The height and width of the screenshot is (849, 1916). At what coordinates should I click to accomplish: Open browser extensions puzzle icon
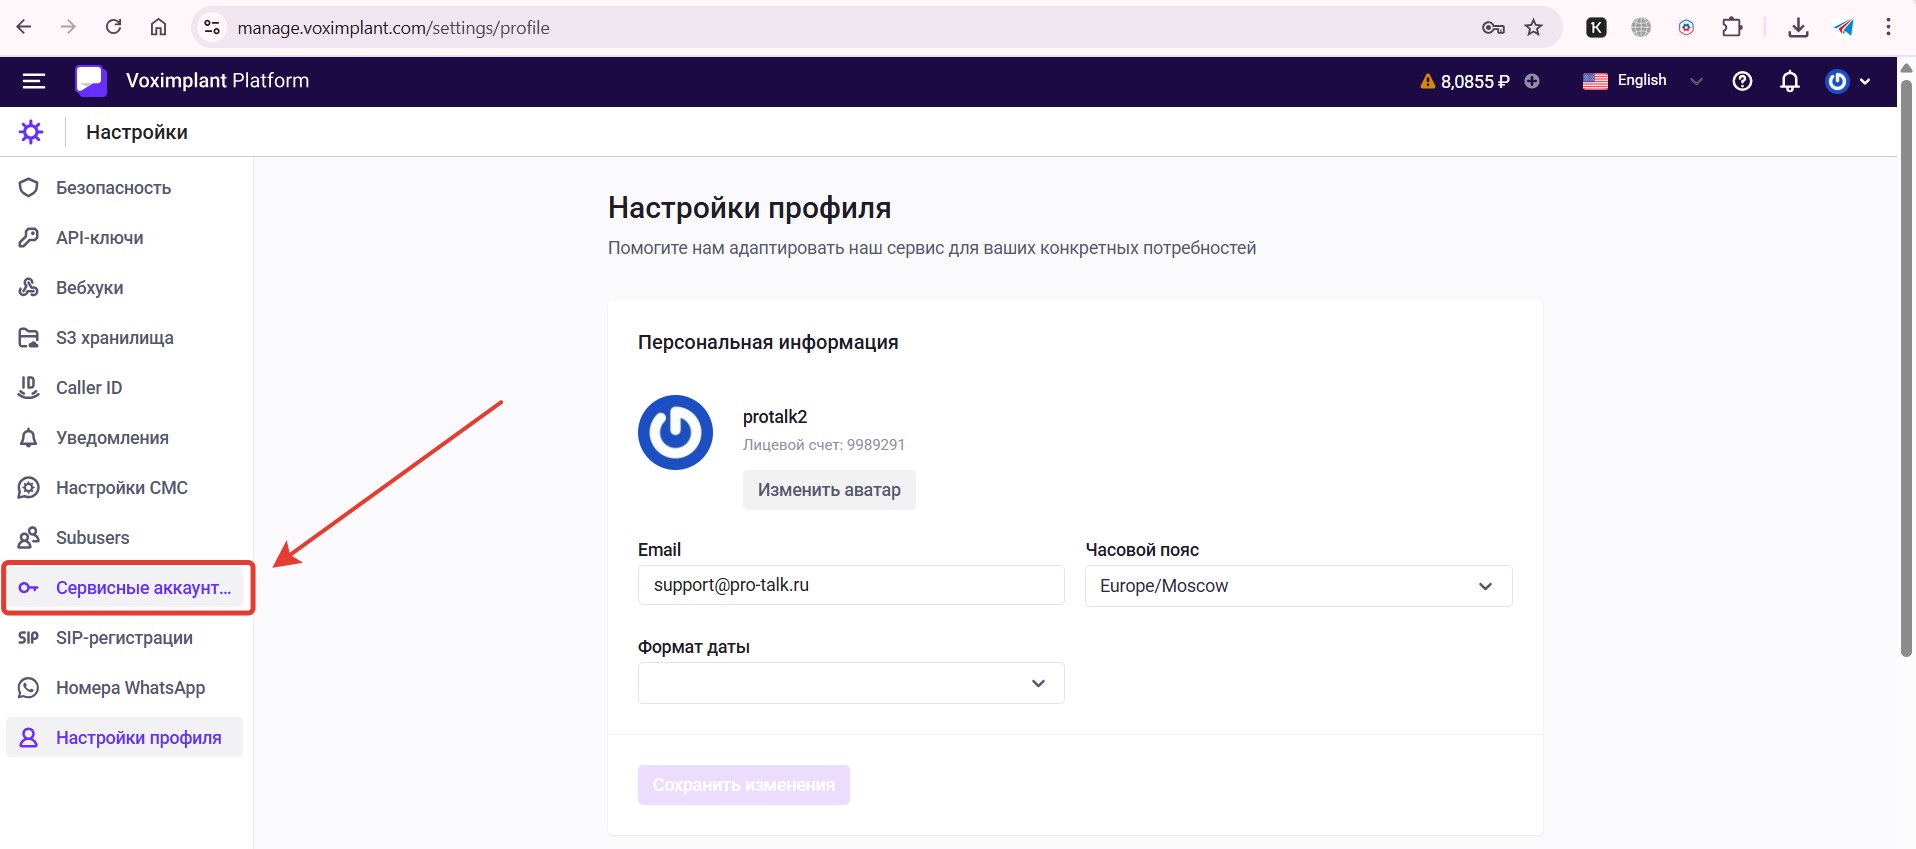[x=1732, y=28]
